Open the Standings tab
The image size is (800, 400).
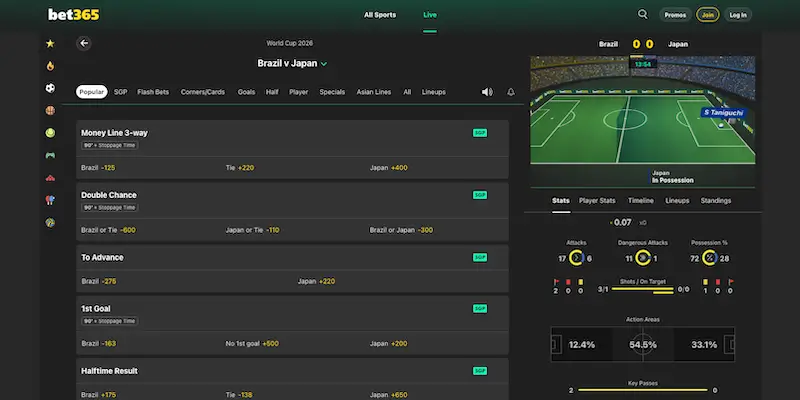click(716, 201)
